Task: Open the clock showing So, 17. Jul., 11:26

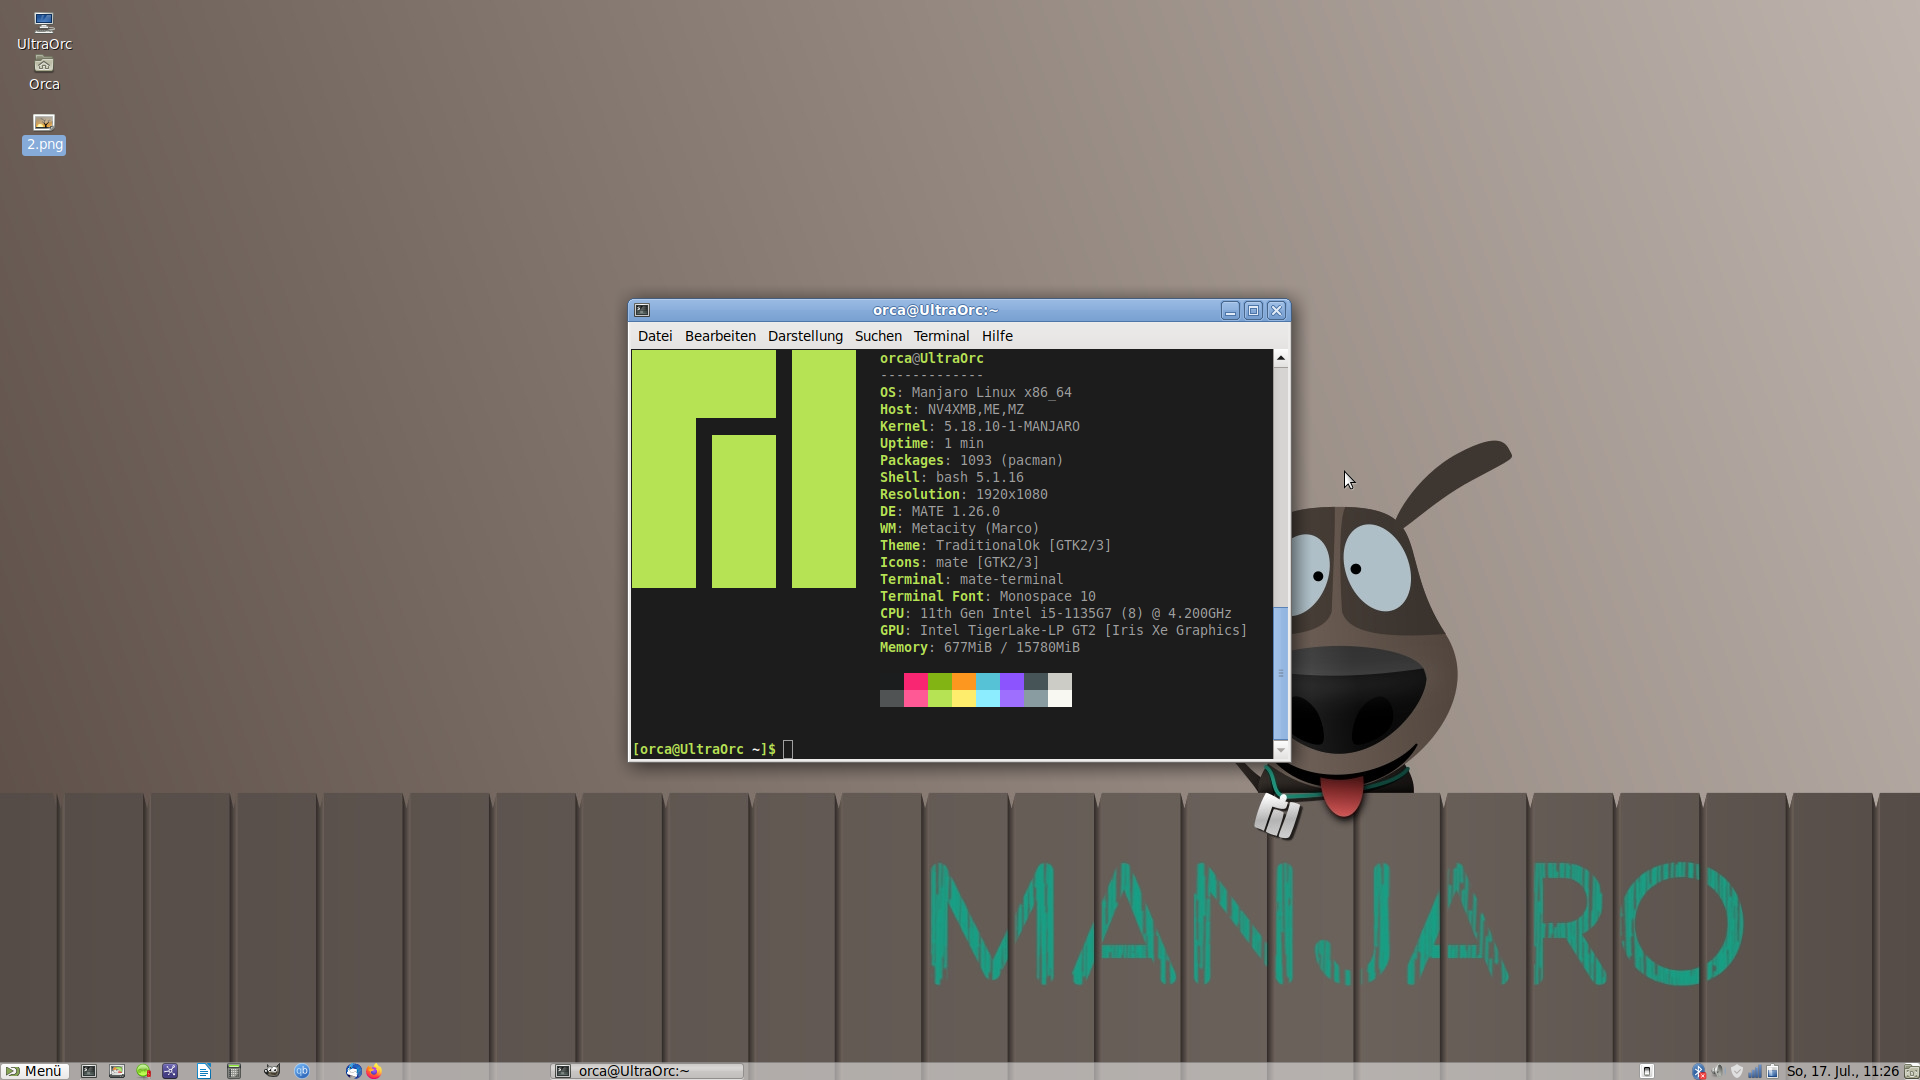Action: pyautogui.click(x=1842, y=1071)
